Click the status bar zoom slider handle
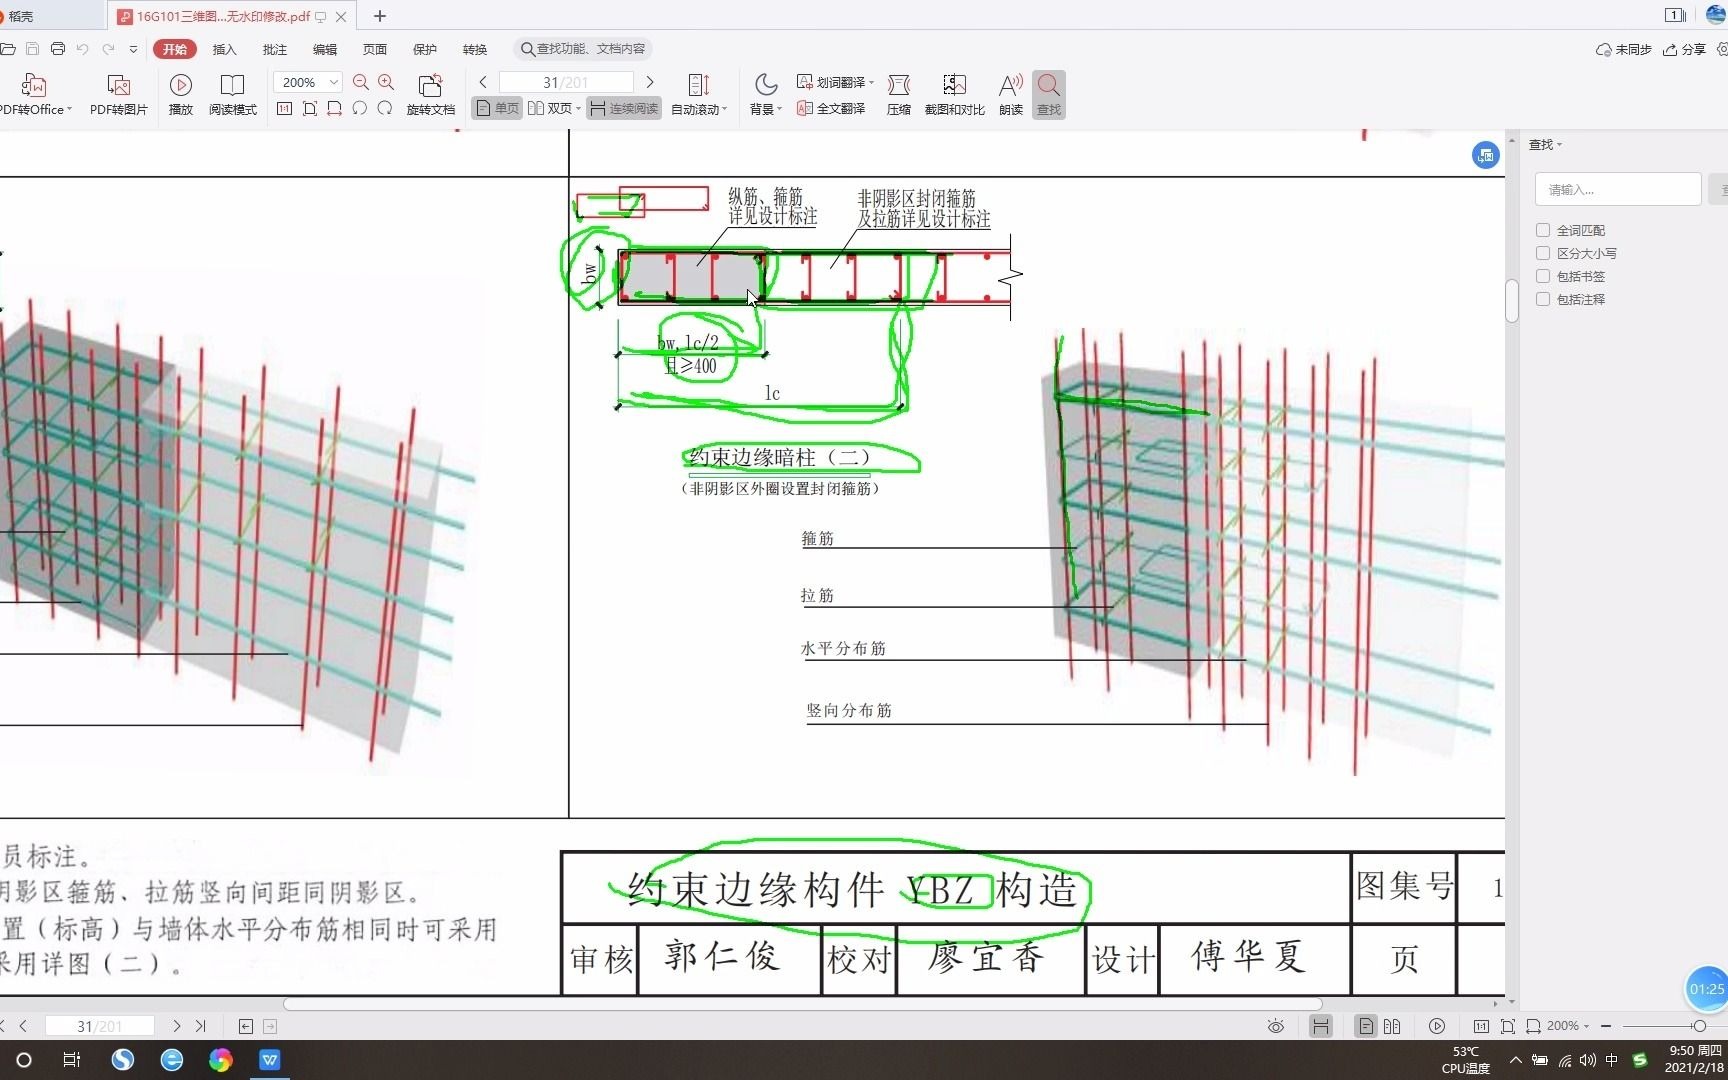This screenshot has width=1728, height=1080. pos(1699,1026)
